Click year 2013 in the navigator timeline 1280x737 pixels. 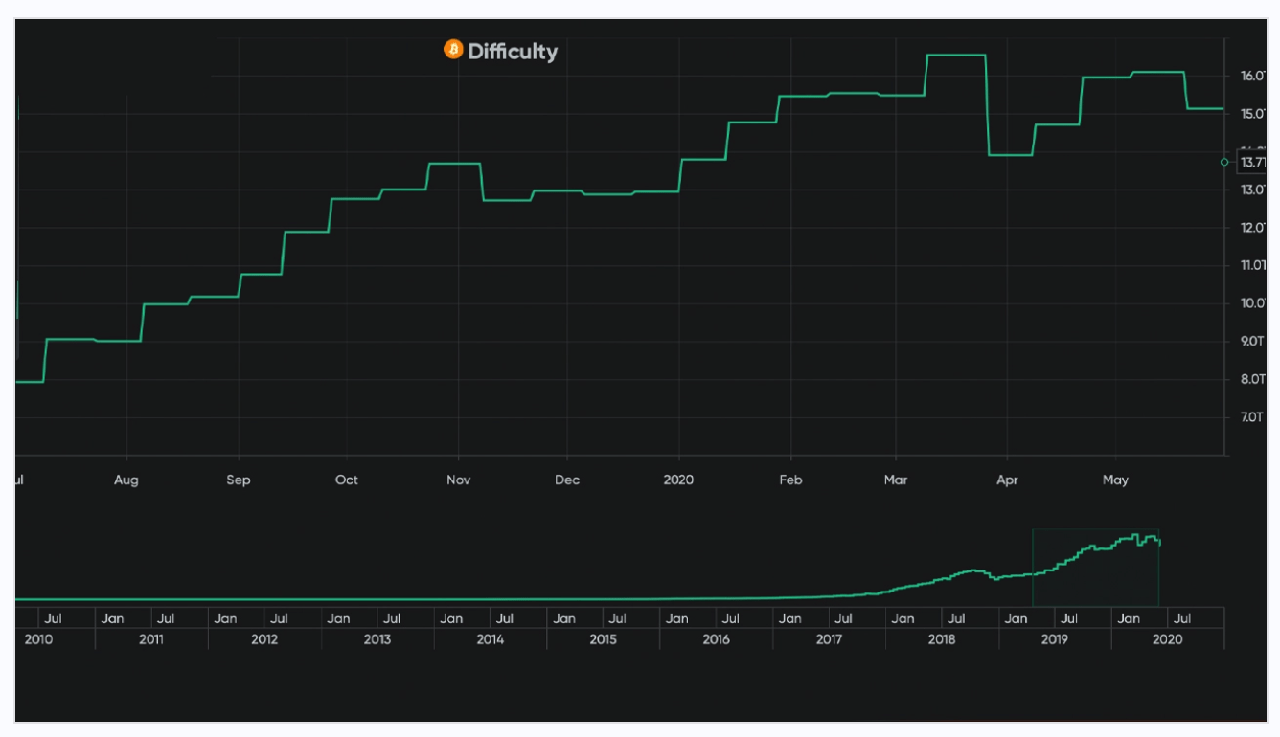click(x=377, y=639)
